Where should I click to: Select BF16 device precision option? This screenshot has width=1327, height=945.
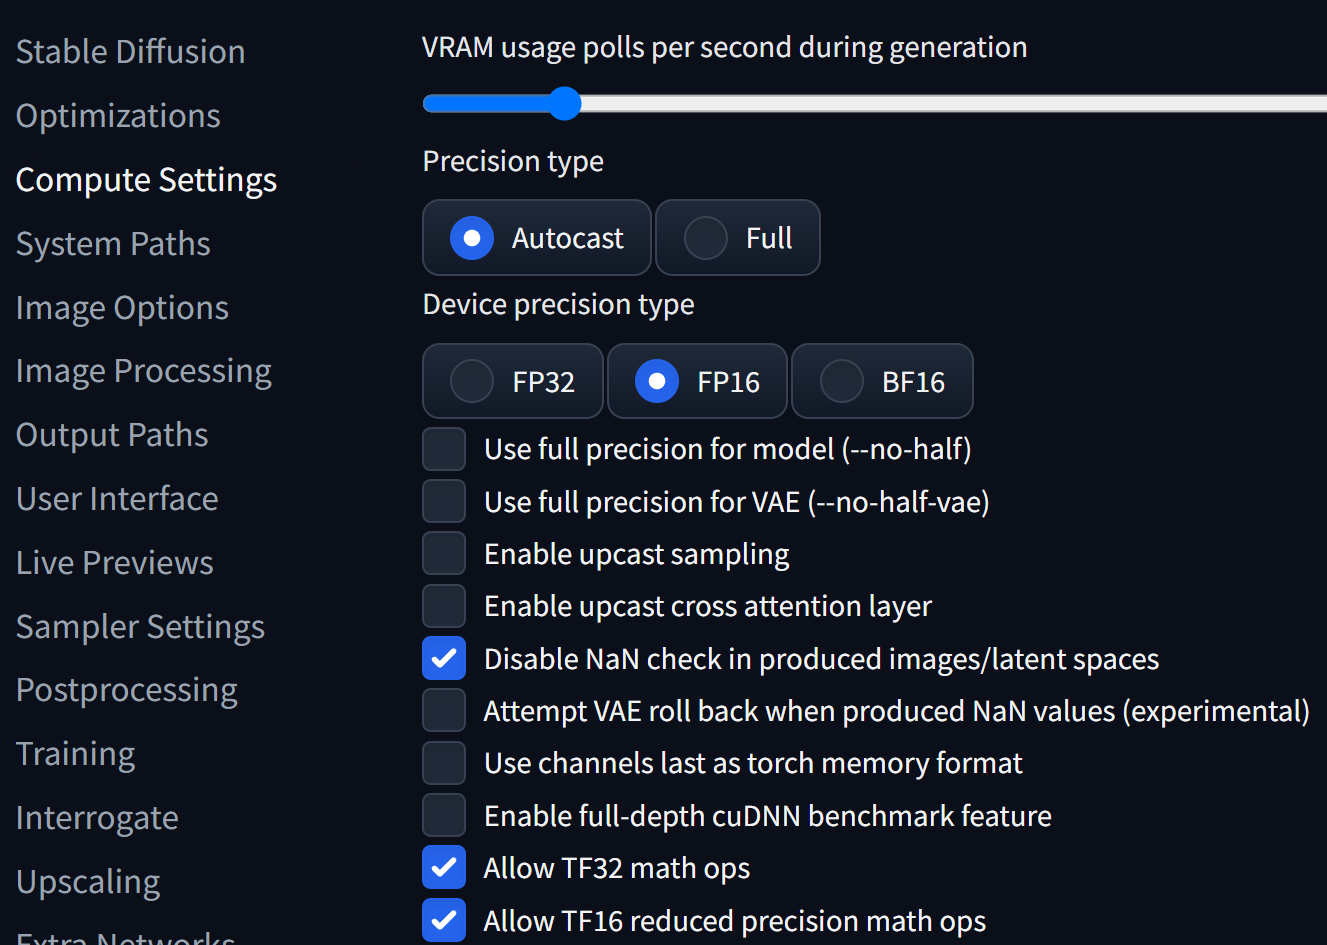click(842, 381)
